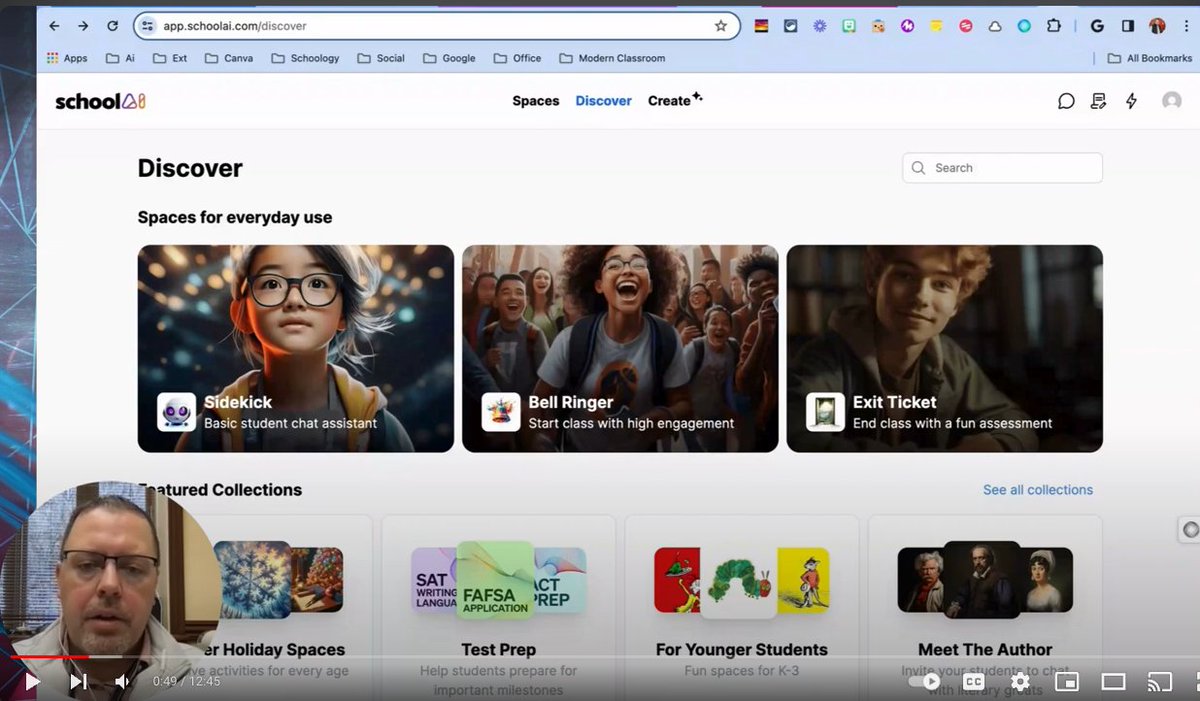Open the Bell Ringer space card
The width and height of the screenshot is (1200, 701).
[620, 349]
